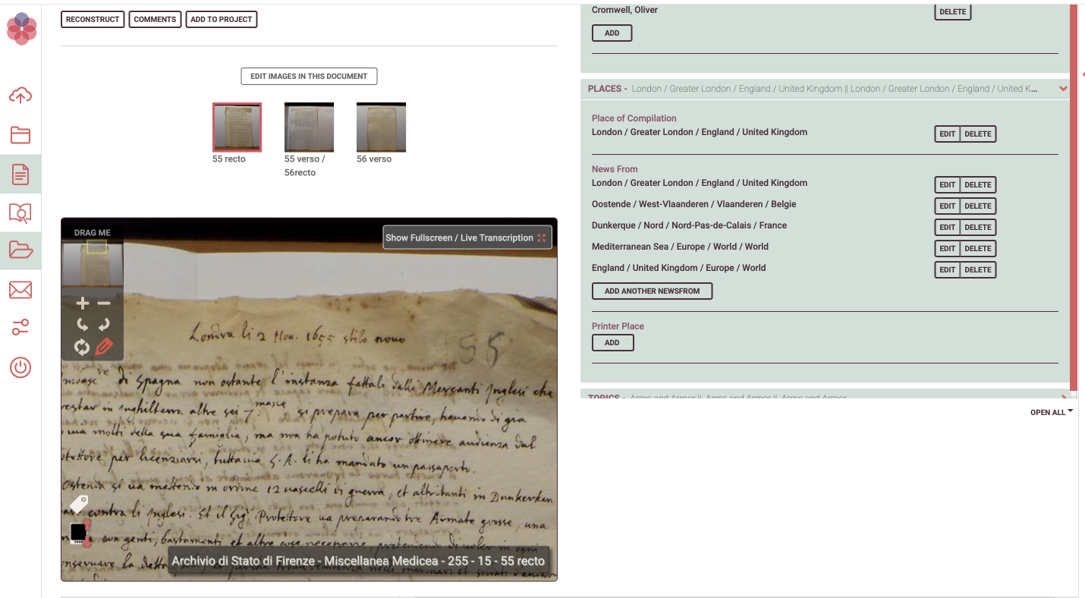Rotate image counterclockwise
Image resolution: width=1085 pixels, height=598 pixels.
(x=82, y=324)
